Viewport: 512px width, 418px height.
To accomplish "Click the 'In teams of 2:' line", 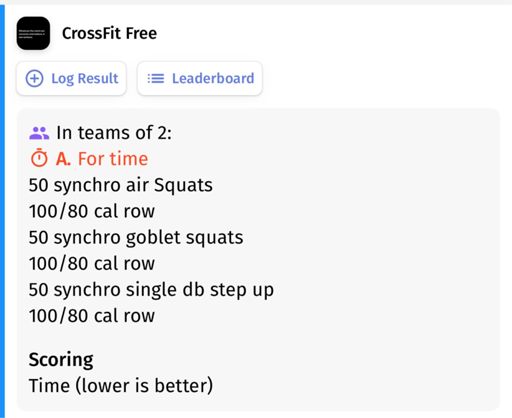I will point(114,133).
